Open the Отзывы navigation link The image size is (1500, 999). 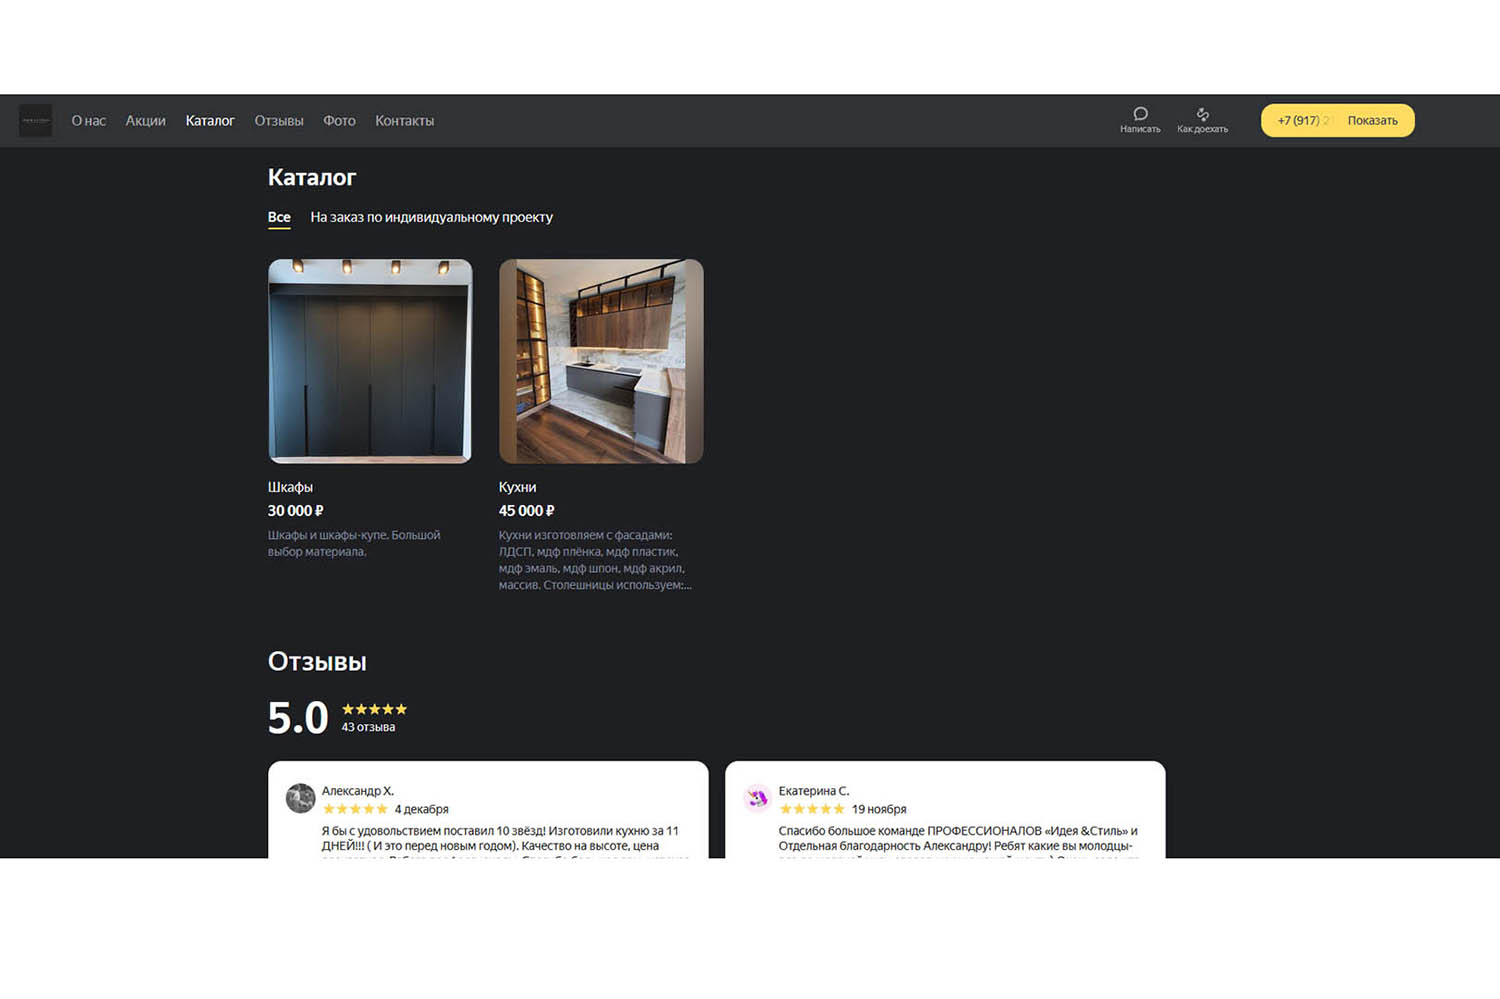279,121
